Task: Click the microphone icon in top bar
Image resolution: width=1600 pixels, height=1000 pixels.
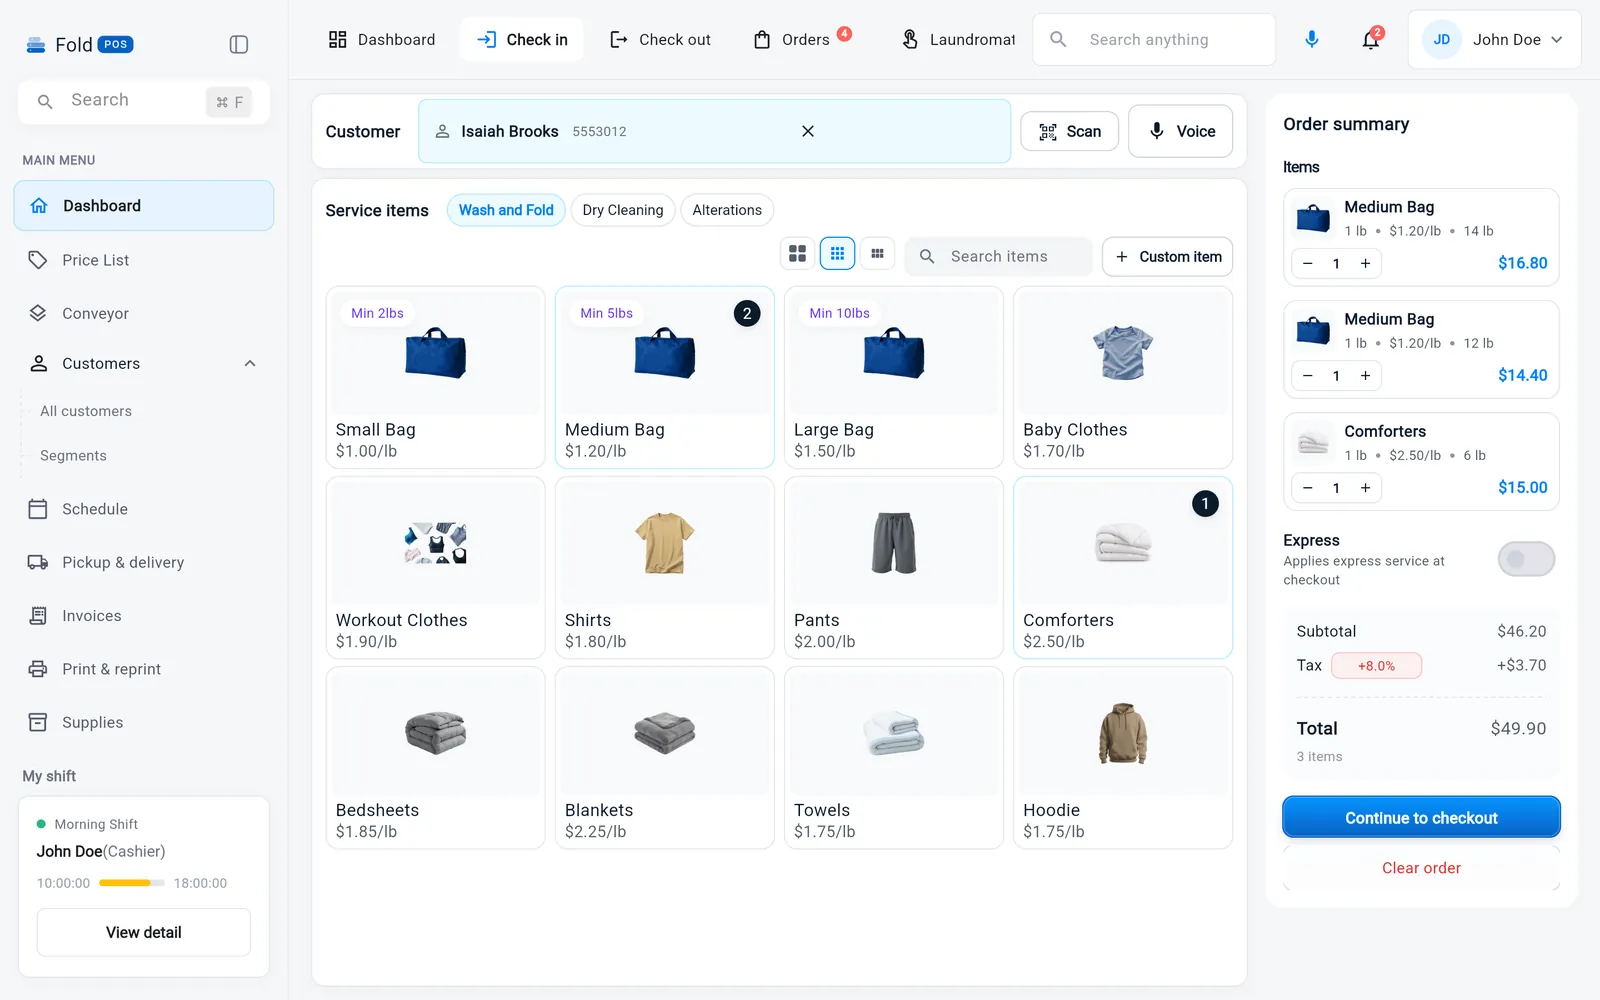Action: pyautogui.click(x=1312, y=39)
